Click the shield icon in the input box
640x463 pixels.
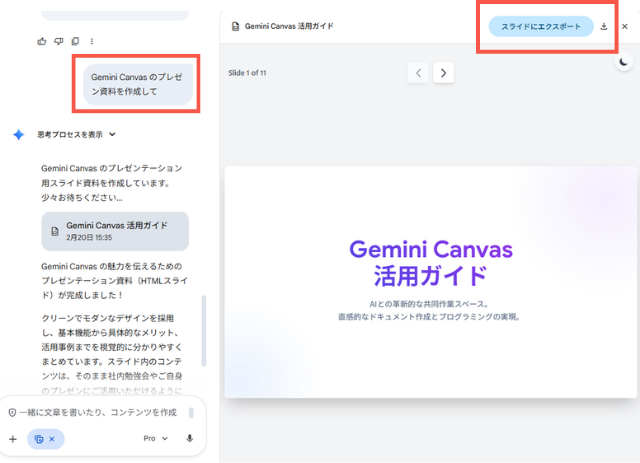(12, 413)
